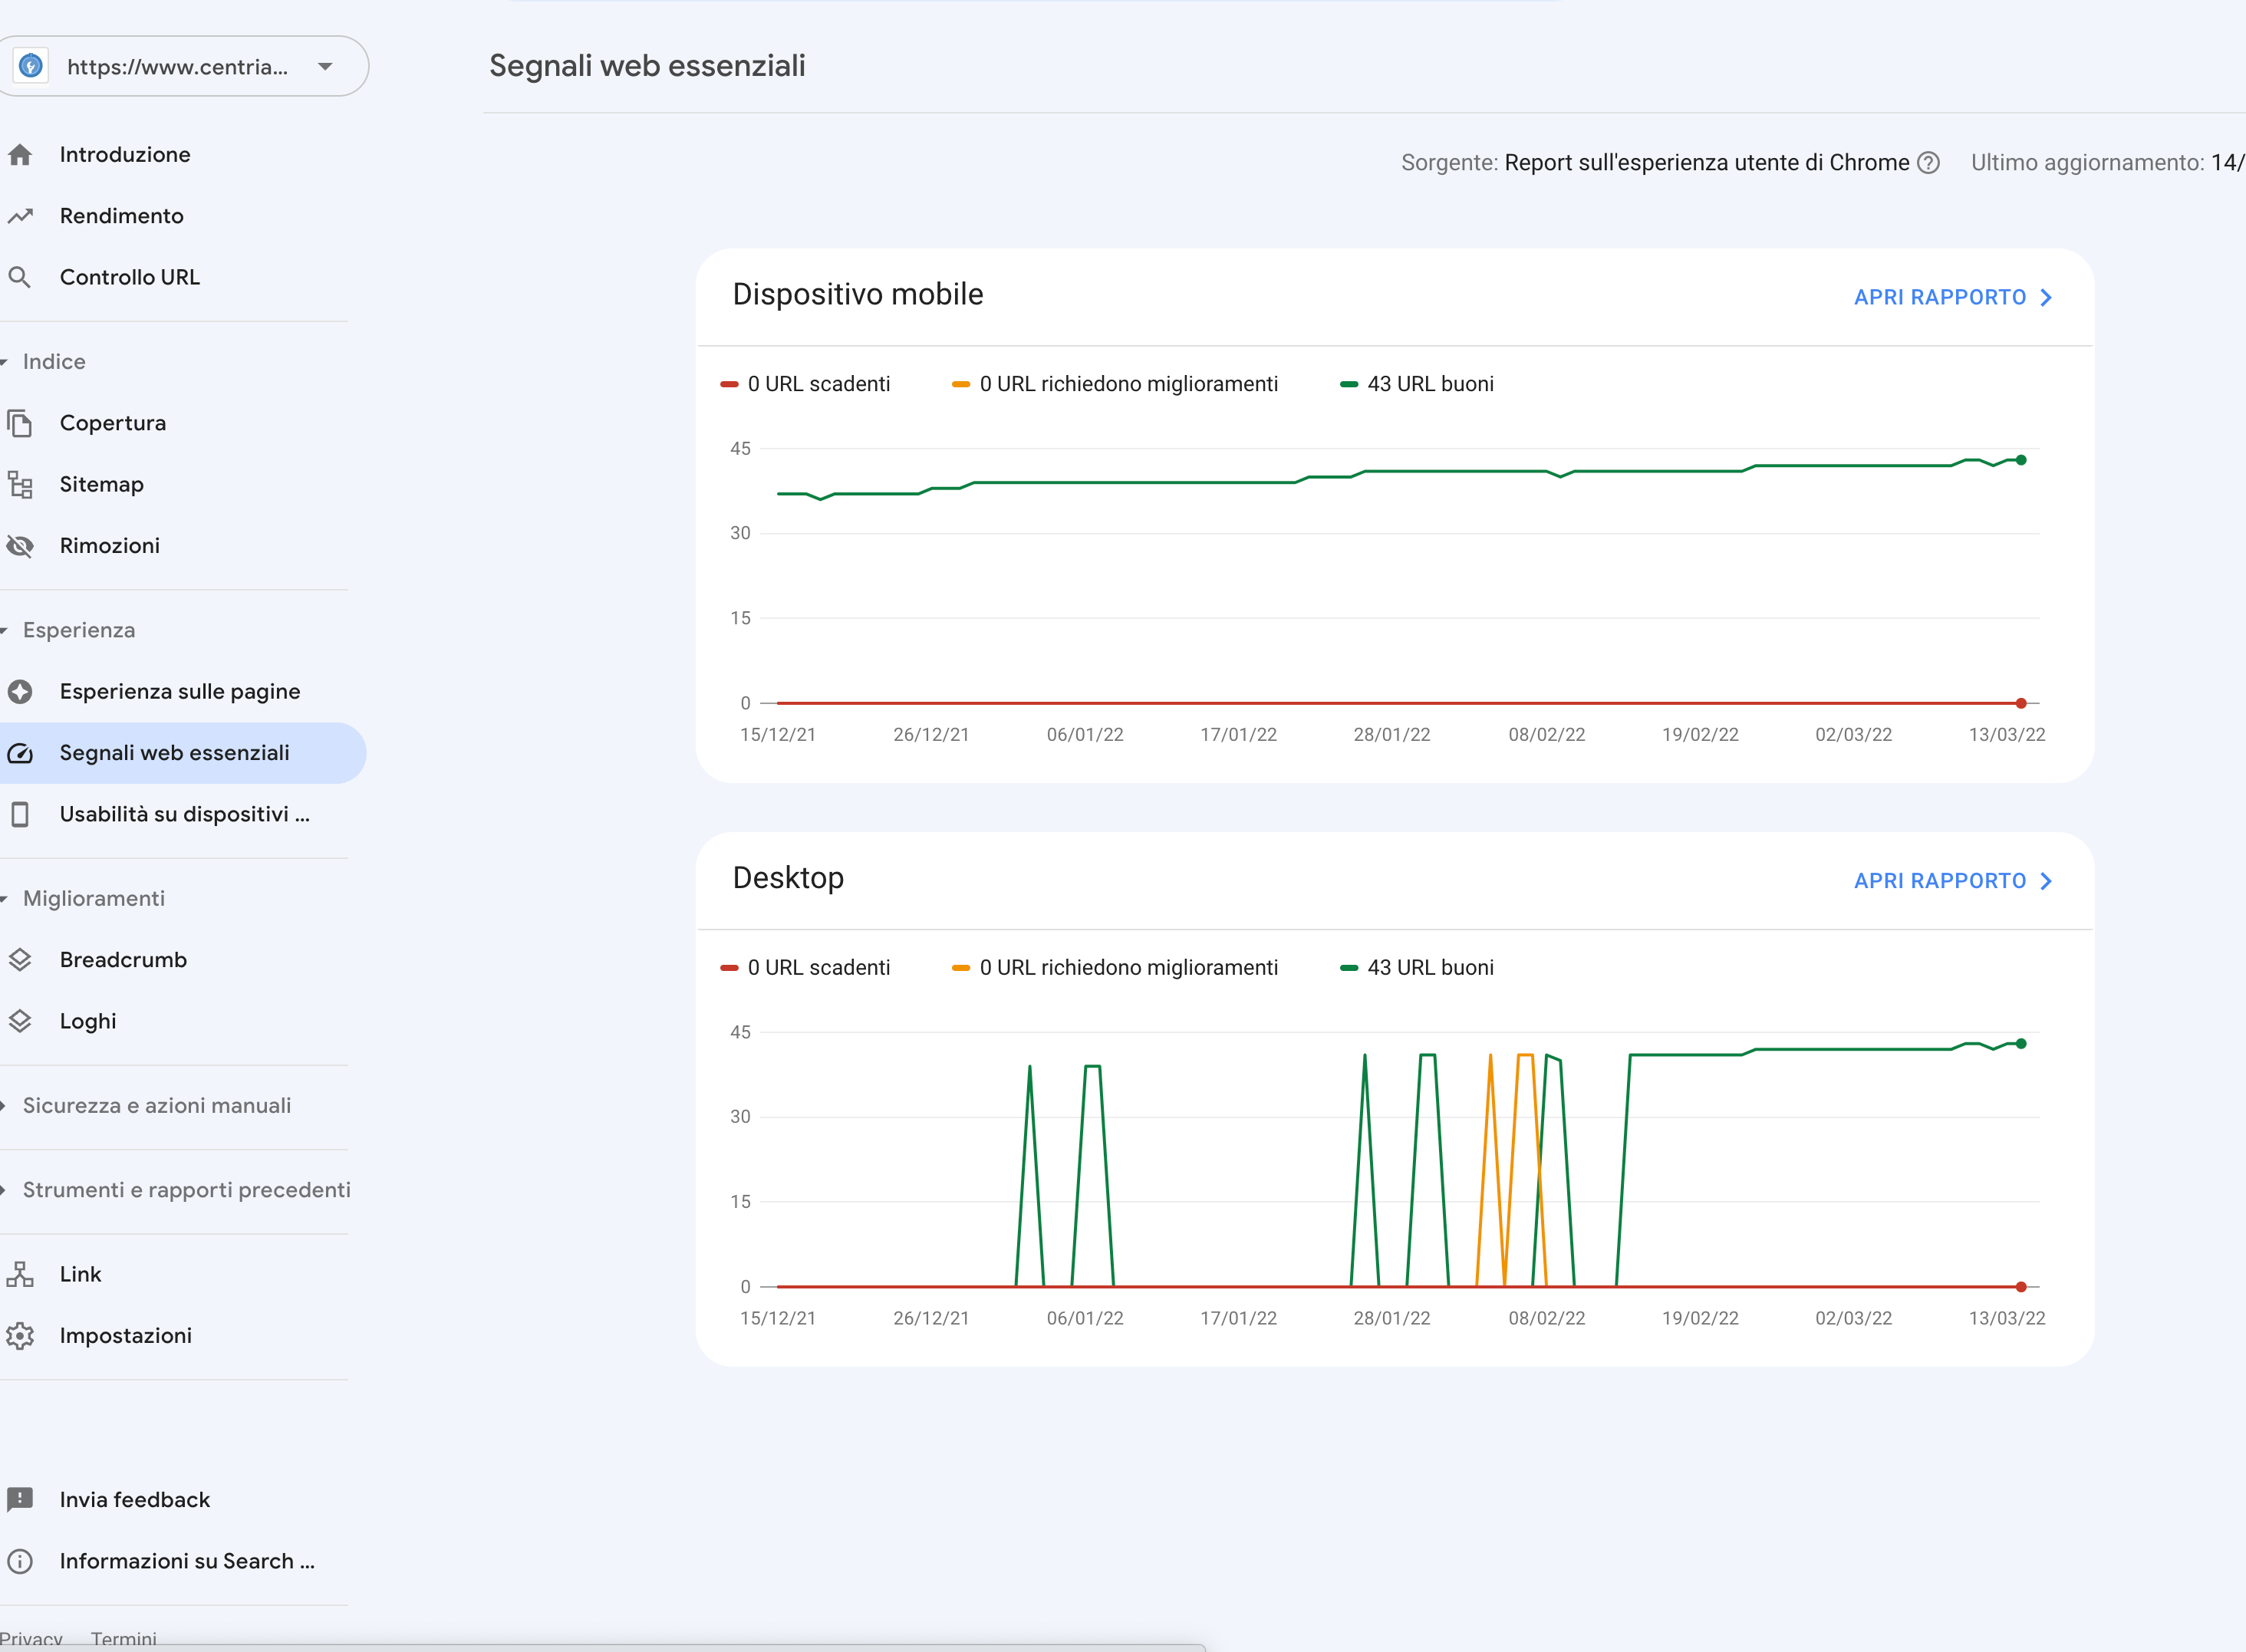2246x1652 pixels.
Task: Click the Dispositivo mobile card title
Action: coord(858,295)
